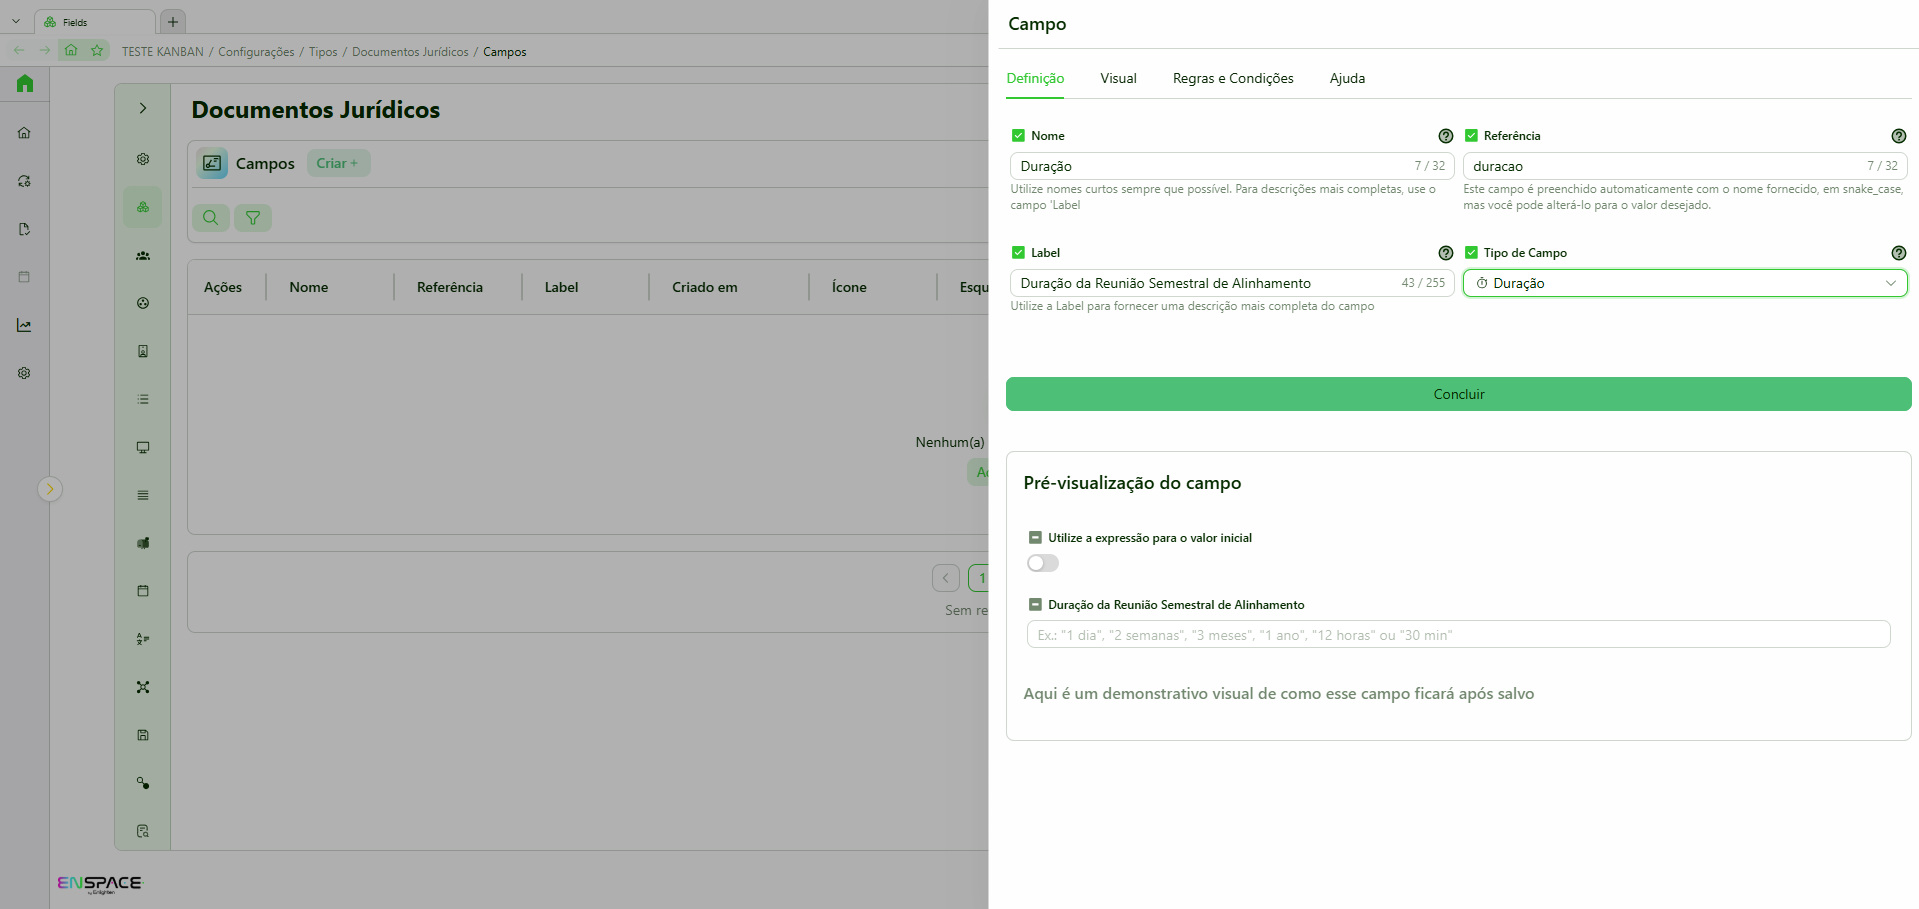The image size is (1919, 909).
Task: Toggle the 'Utilize a expressão para o valor inicial' checkbox
Action: click(1035, 538)
